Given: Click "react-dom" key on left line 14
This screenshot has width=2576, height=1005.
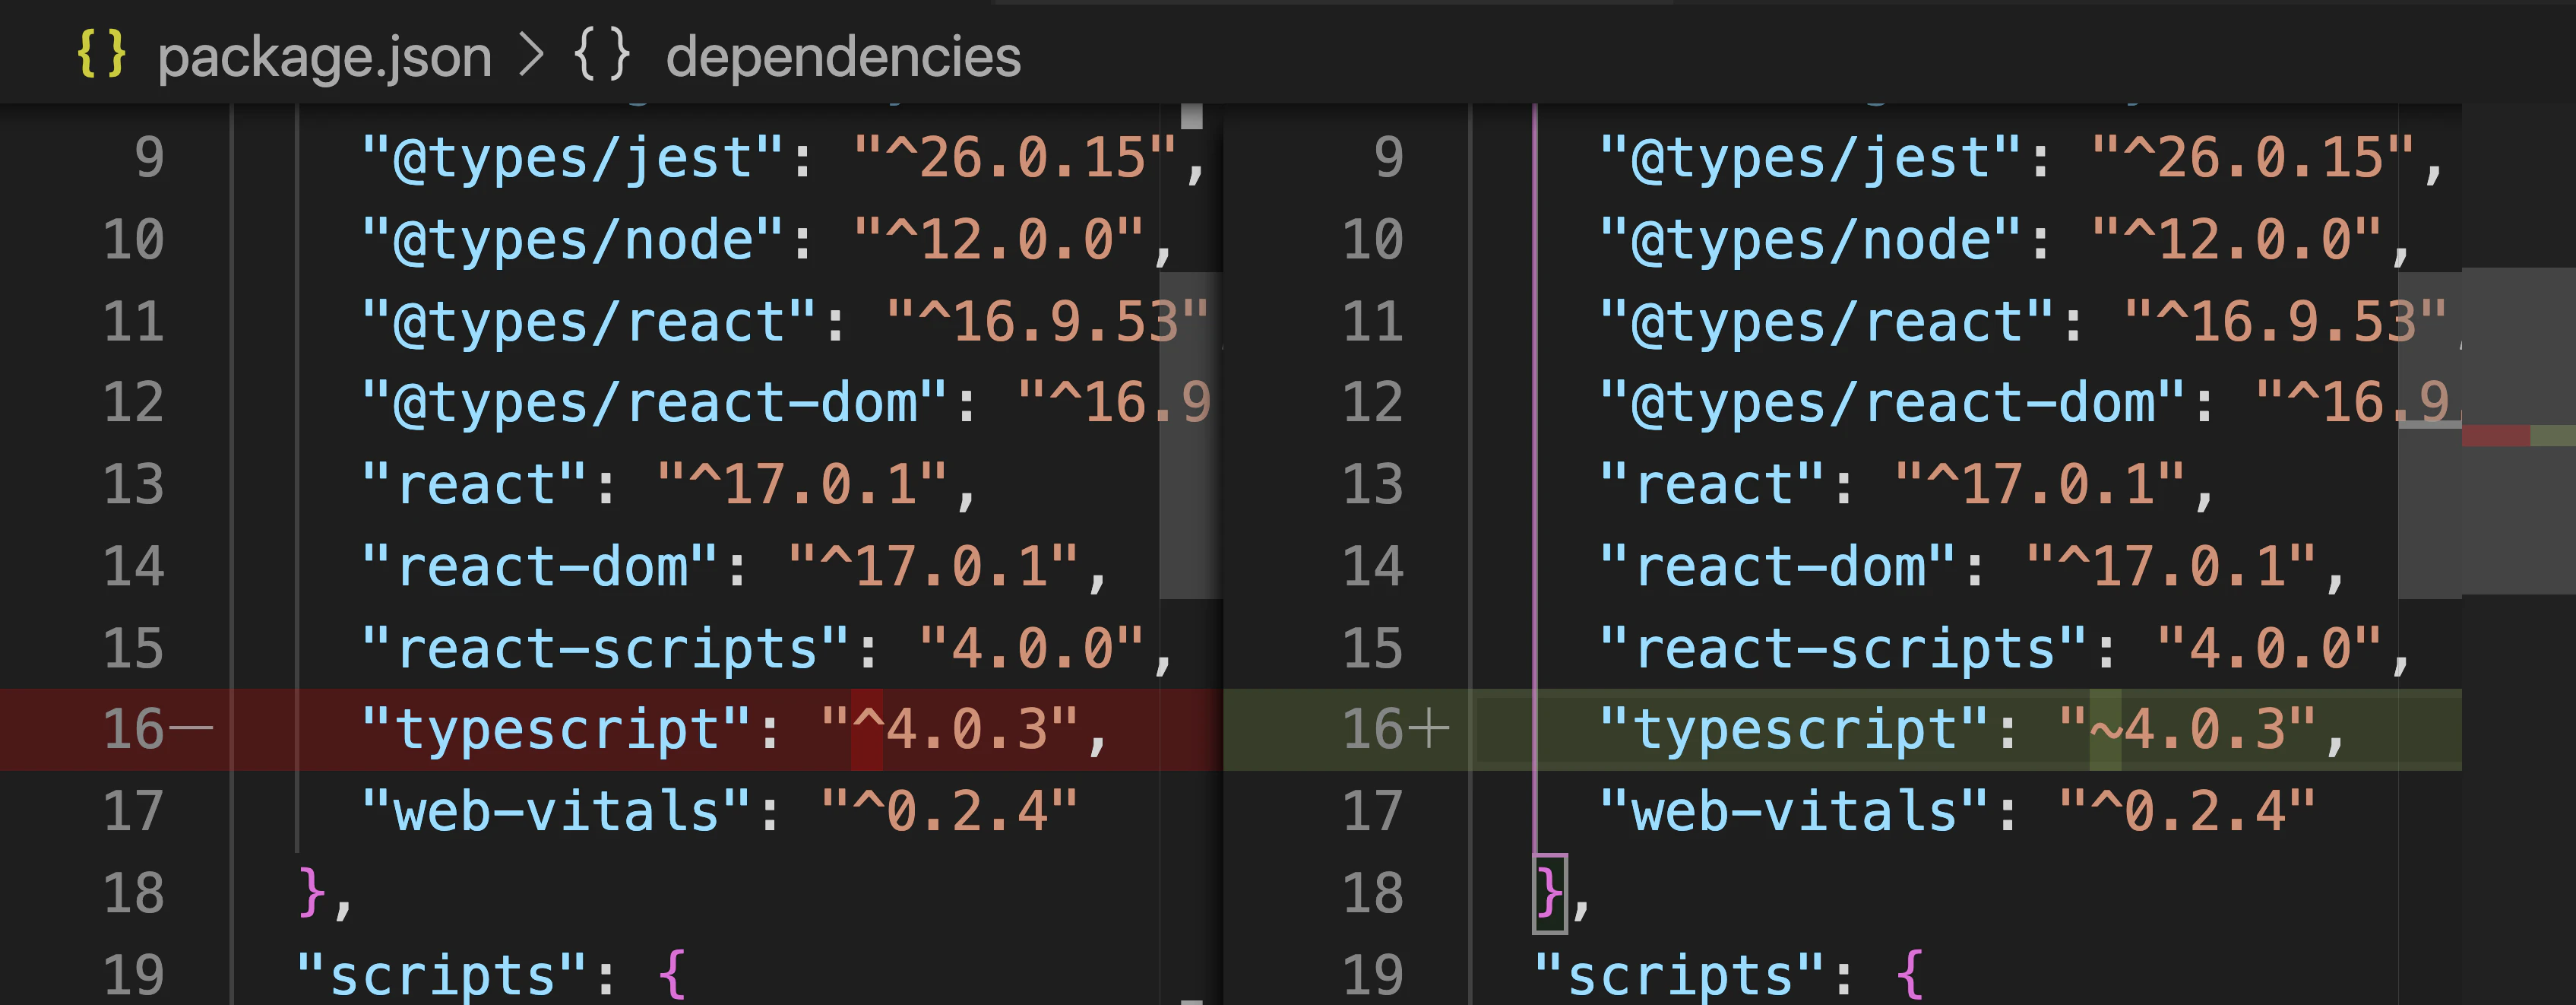Looking at the screenshot, I should [x=540, y=567].
